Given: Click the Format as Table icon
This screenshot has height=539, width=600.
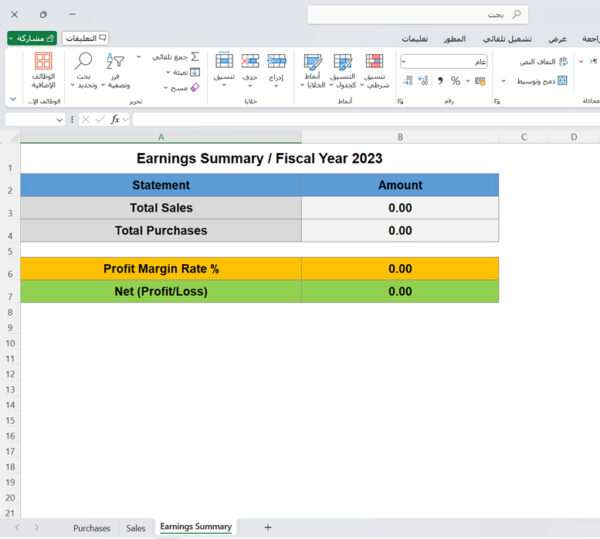Looking at the screenshot, I should [343, 63].
